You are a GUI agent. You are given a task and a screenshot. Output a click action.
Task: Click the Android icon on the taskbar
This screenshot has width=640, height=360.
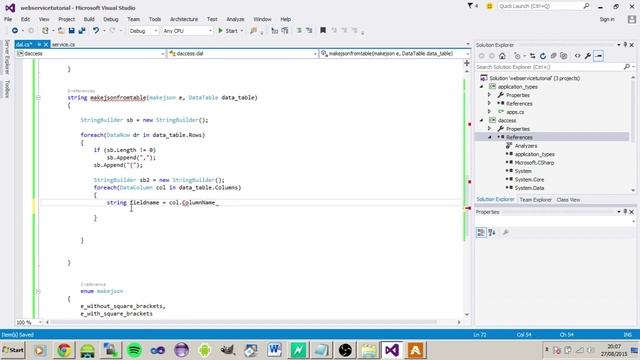204,350
